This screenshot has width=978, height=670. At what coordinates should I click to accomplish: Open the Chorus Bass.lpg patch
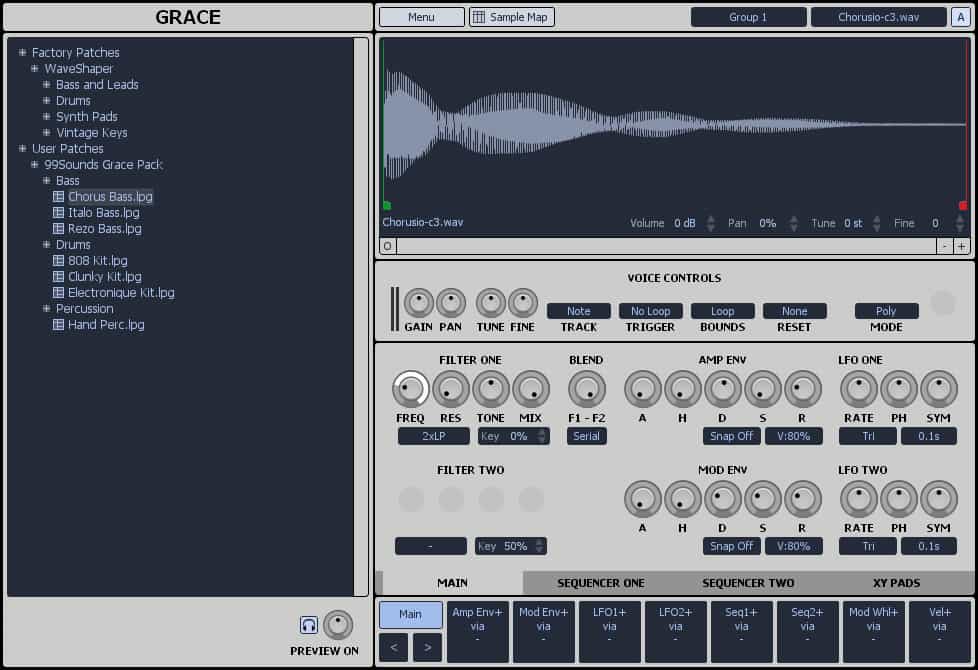tap(110, 197)
